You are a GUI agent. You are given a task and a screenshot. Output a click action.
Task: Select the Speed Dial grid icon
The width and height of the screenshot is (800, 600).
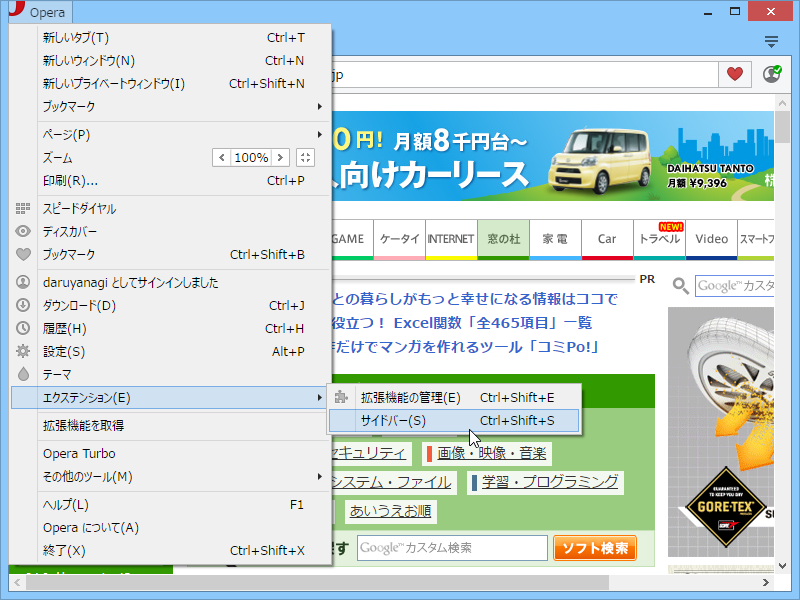[x=22, y=206]
